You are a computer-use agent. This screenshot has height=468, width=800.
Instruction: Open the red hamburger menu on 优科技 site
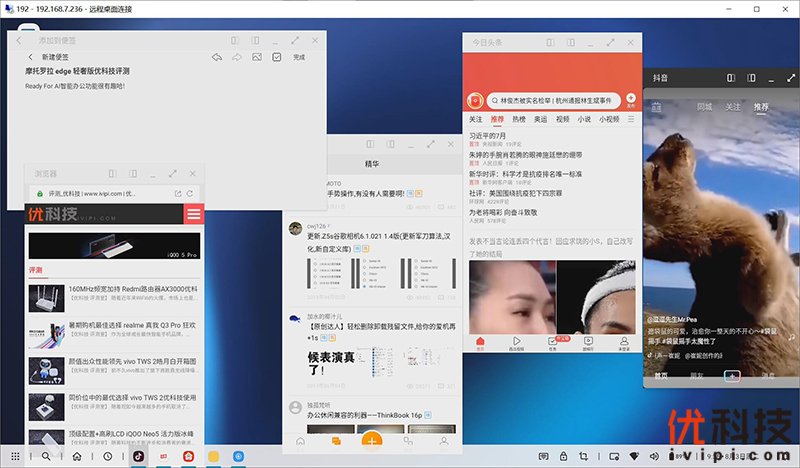(194, 214)
